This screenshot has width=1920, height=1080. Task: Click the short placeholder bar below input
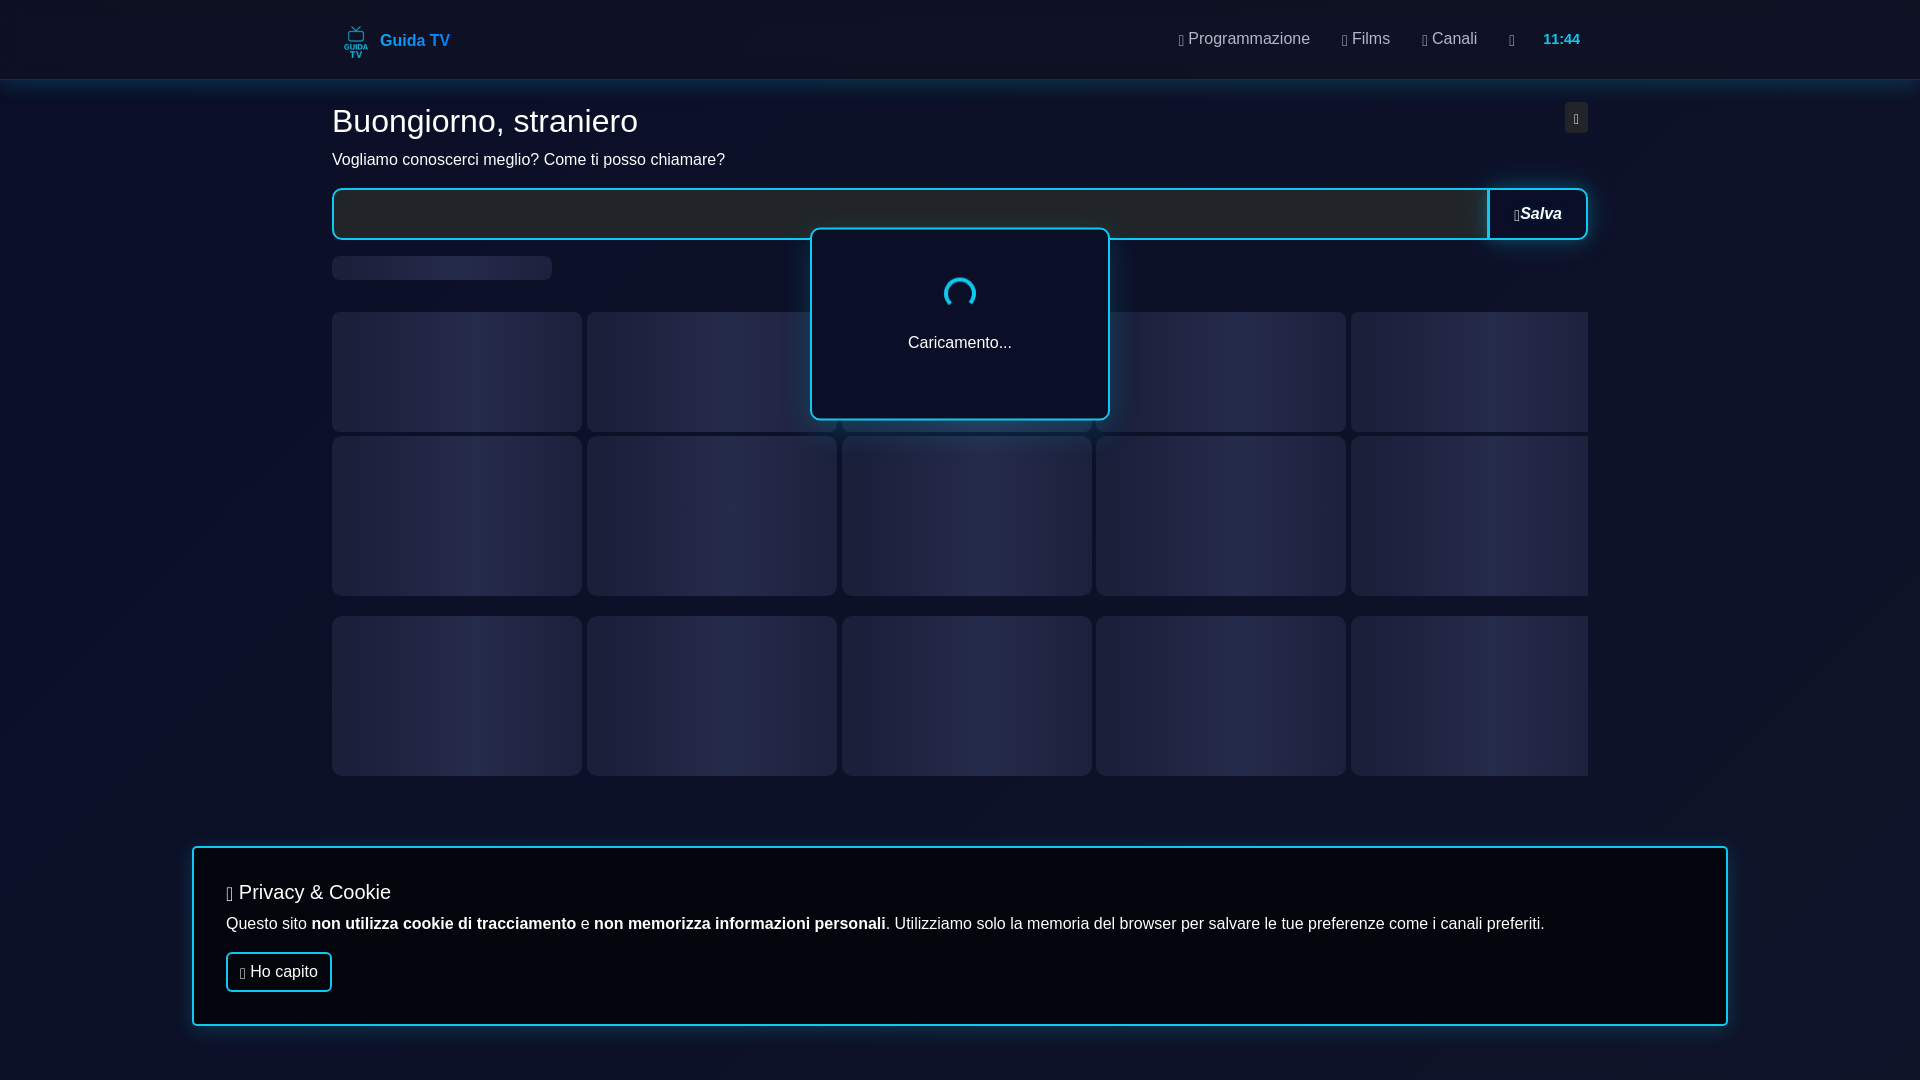(441, 268)
